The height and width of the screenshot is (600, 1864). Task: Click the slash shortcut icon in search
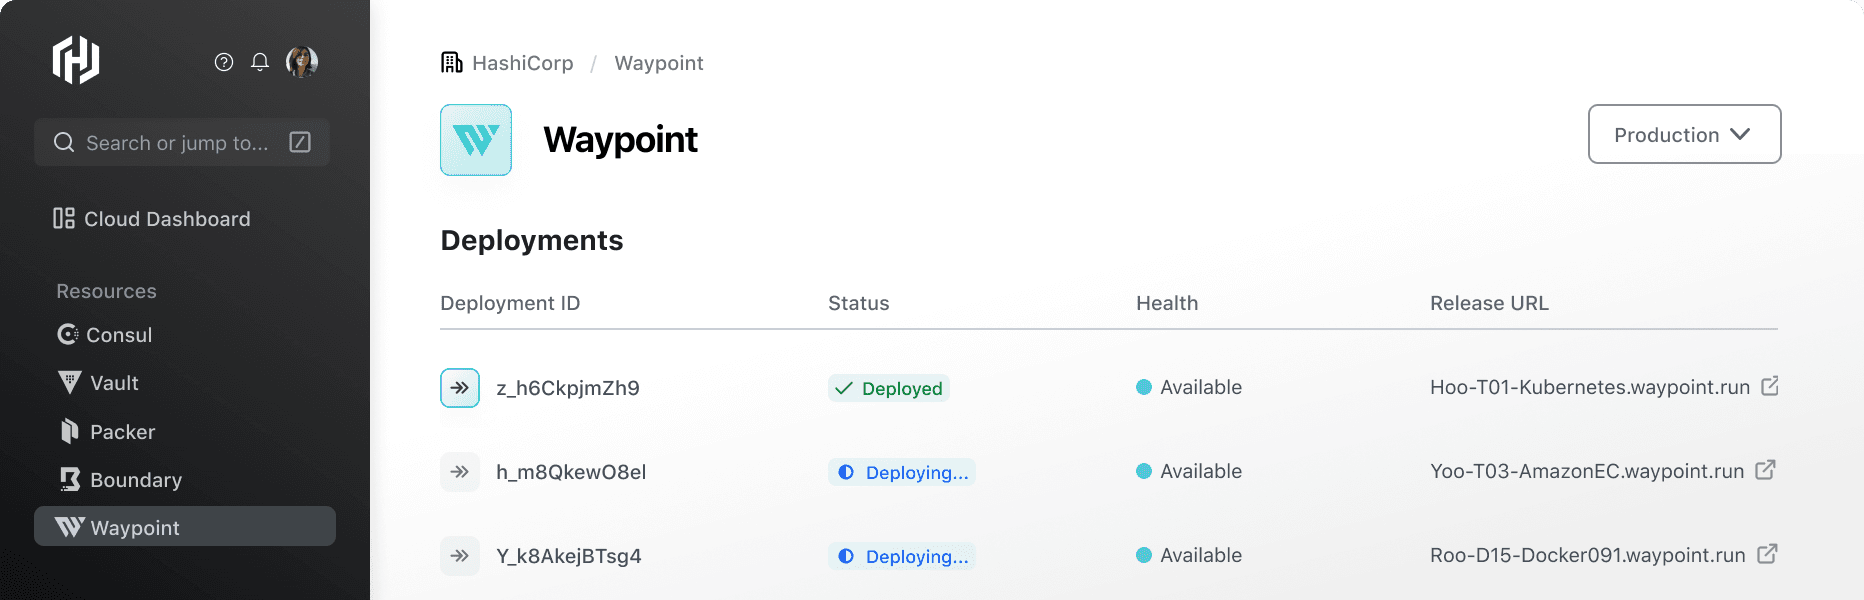point(300,142)
